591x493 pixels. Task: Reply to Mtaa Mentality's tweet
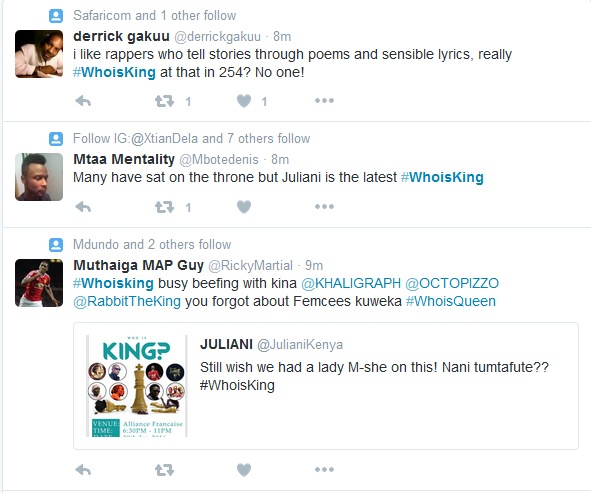(83, 207)
